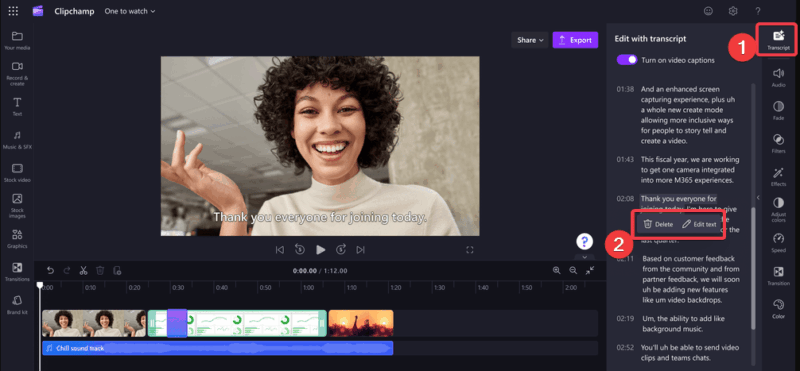Open Music & SFX library
The image size is (800, 371).
tap(17, 140)
